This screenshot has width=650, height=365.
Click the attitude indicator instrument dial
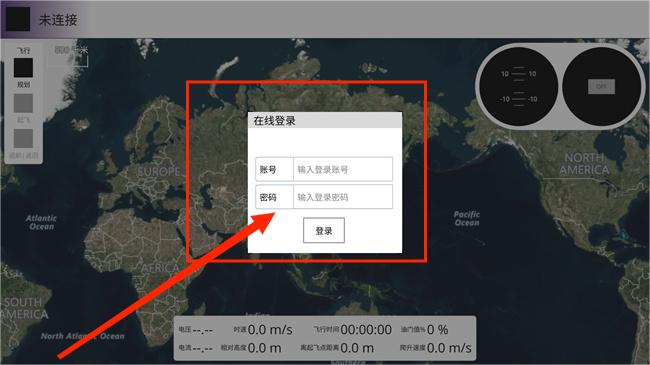(518, 86)
